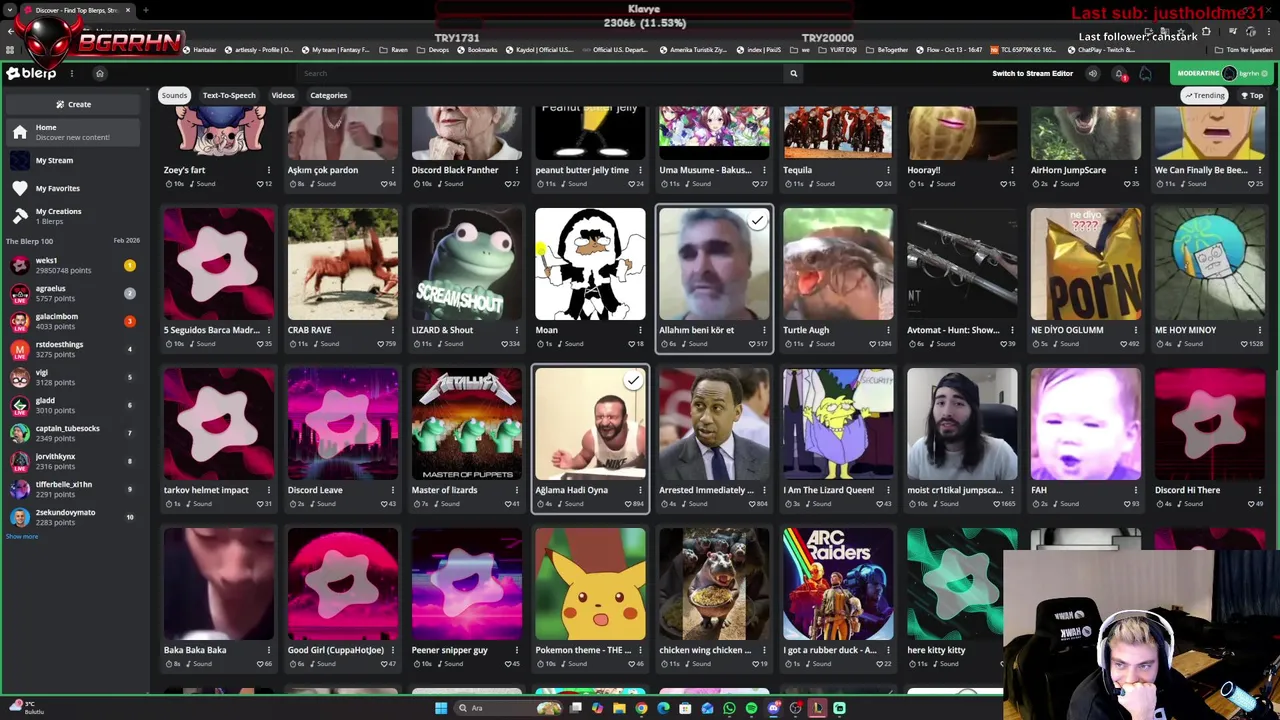Image resolution: width=1280 pixels, height=720 pixels.
Task: Open 2sekundovymato leaderboard entry
Action: 72,517
